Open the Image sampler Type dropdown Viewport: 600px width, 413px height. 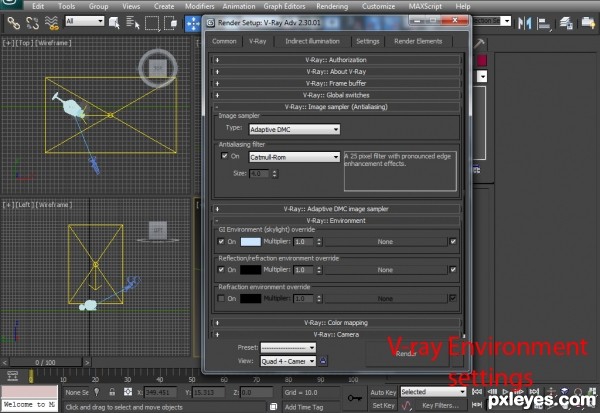pyautogui.click(x=294, y=129)
